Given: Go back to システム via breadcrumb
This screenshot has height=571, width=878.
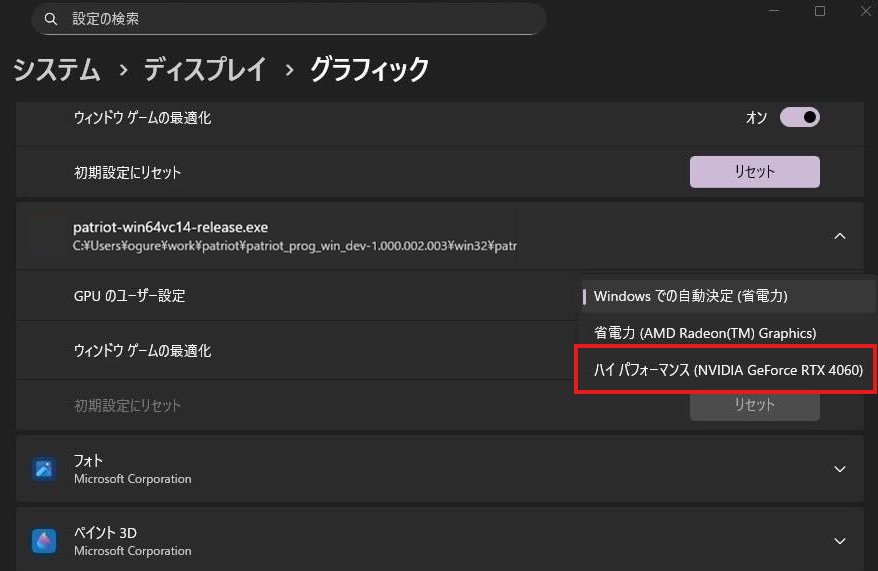Looking at the screenshot, I should click(x=56, y=69).
